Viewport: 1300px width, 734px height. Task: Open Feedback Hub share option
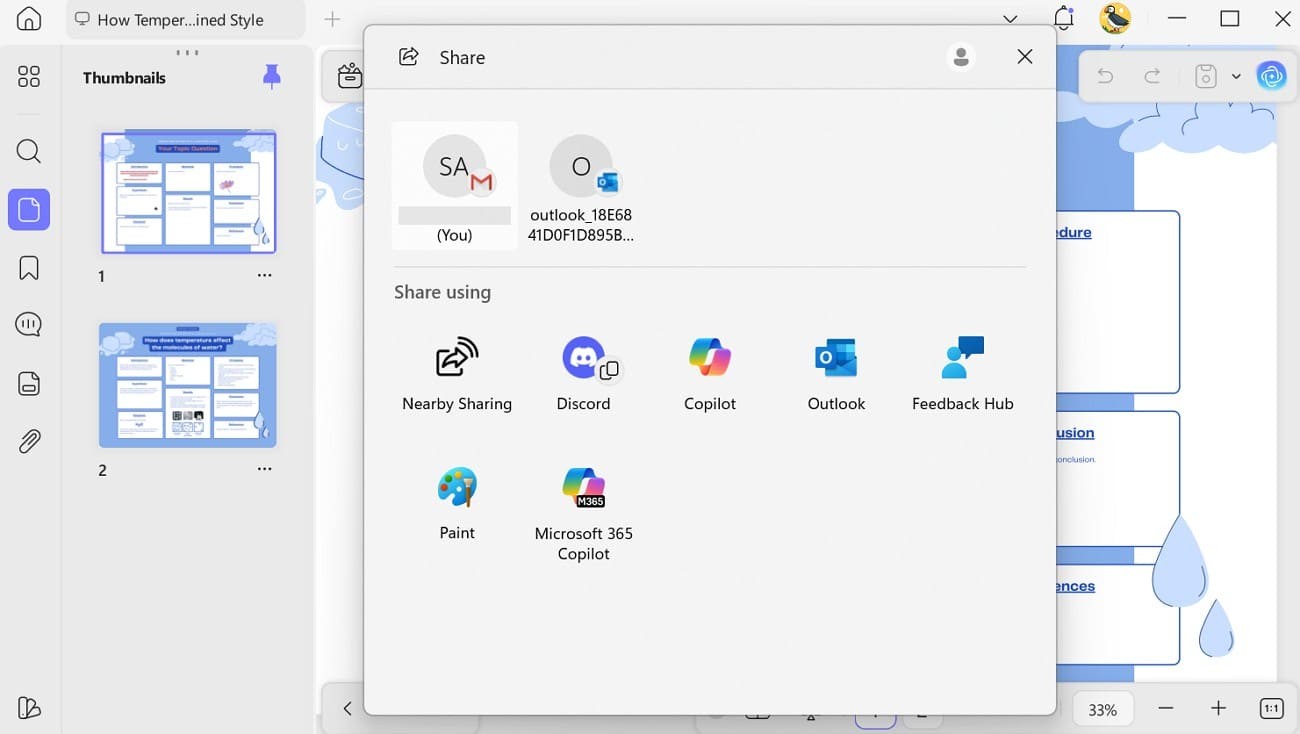tap(962, 373)
